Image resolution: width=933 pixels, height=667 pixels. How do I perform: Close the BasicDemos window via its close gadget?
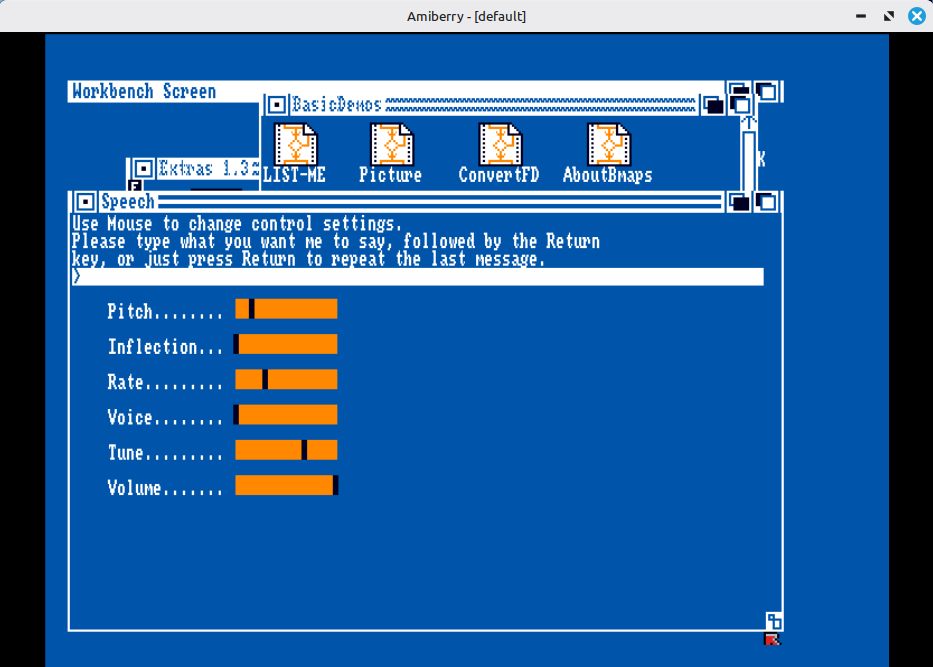(276, 105)
